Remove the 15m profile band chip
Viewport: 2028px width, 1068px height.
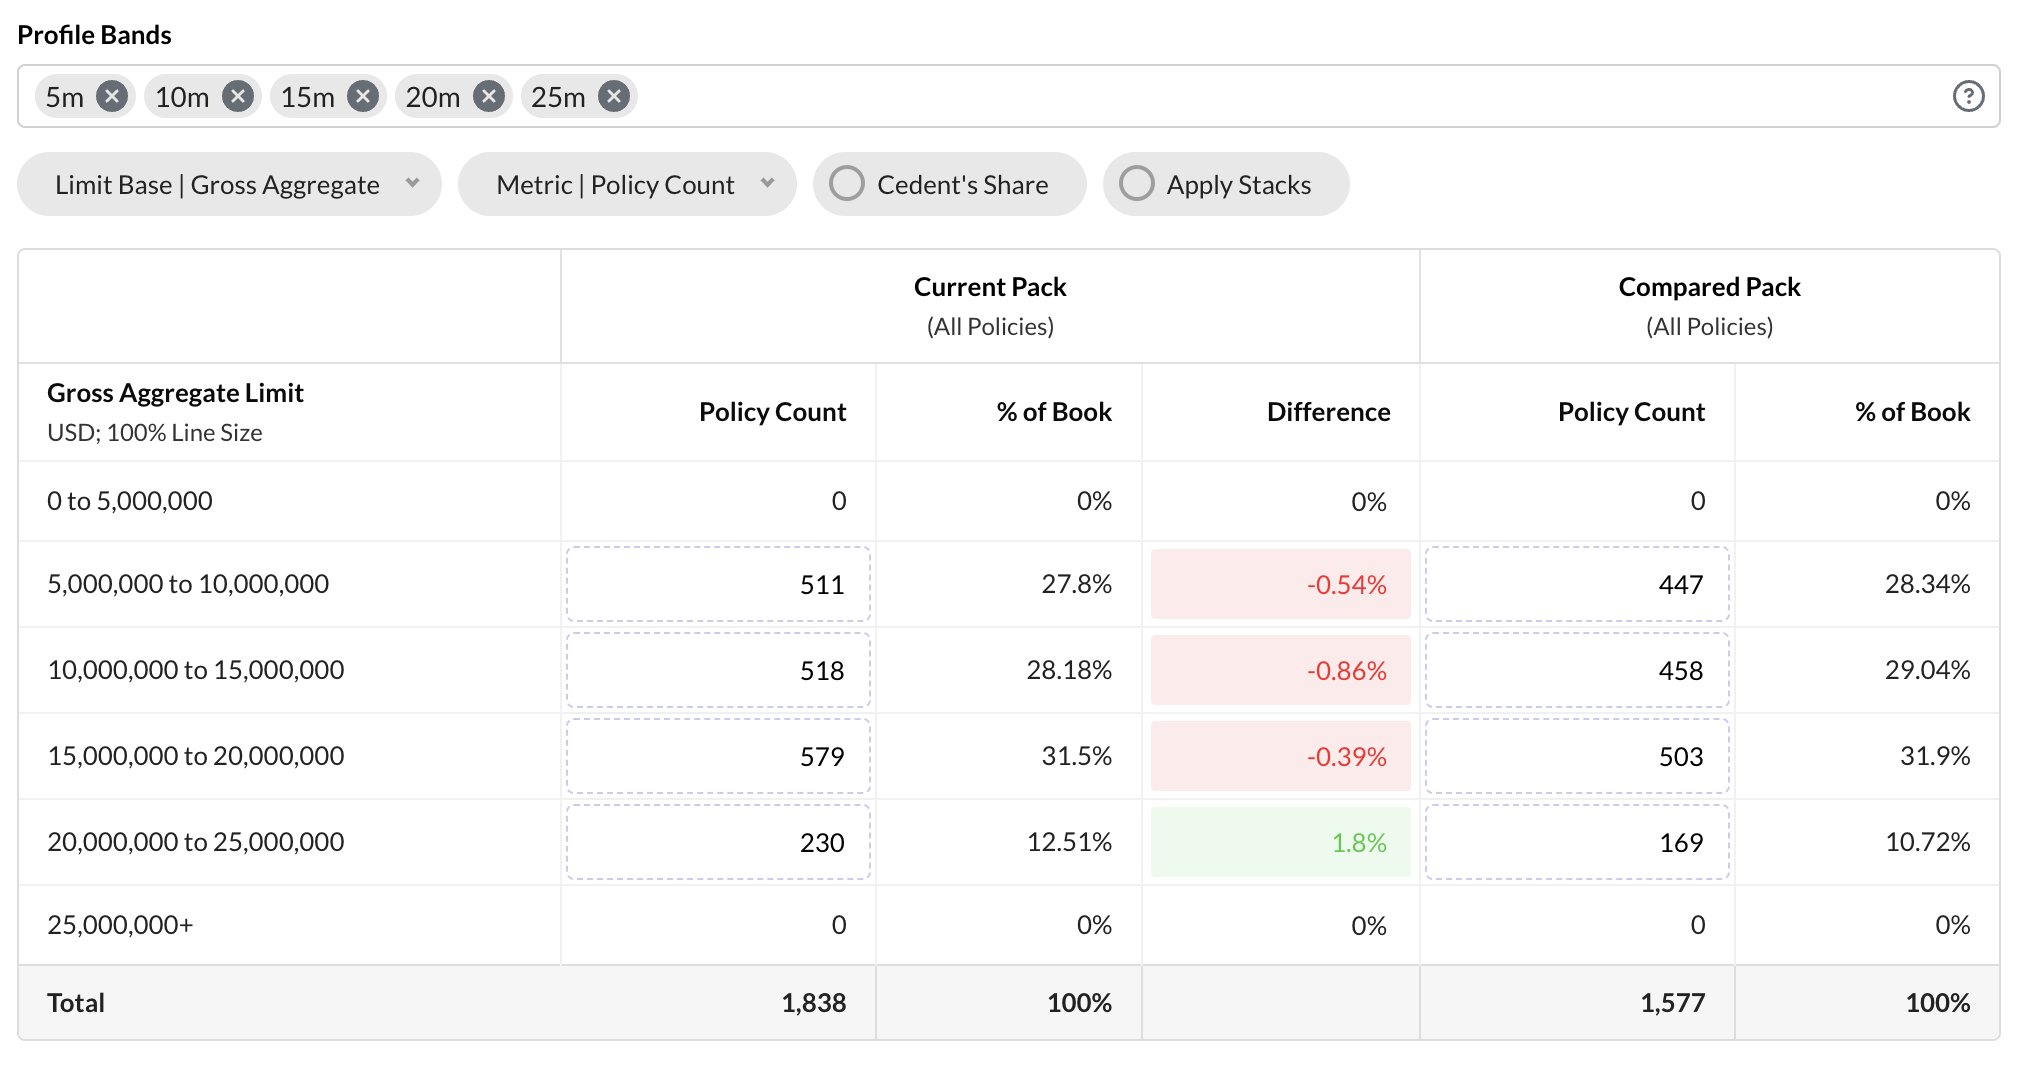(364, 96)
